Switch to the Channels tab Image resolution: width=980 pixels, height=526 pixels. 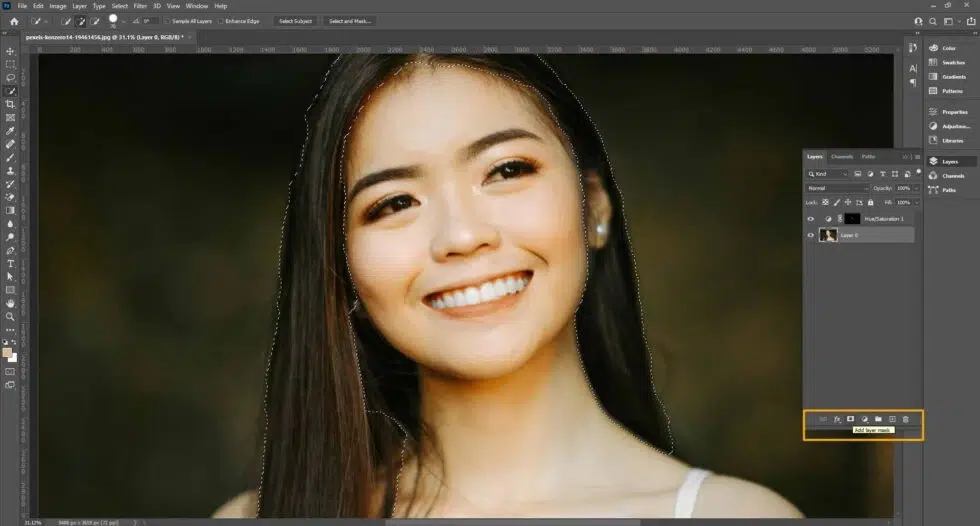(x=842, y=157)
